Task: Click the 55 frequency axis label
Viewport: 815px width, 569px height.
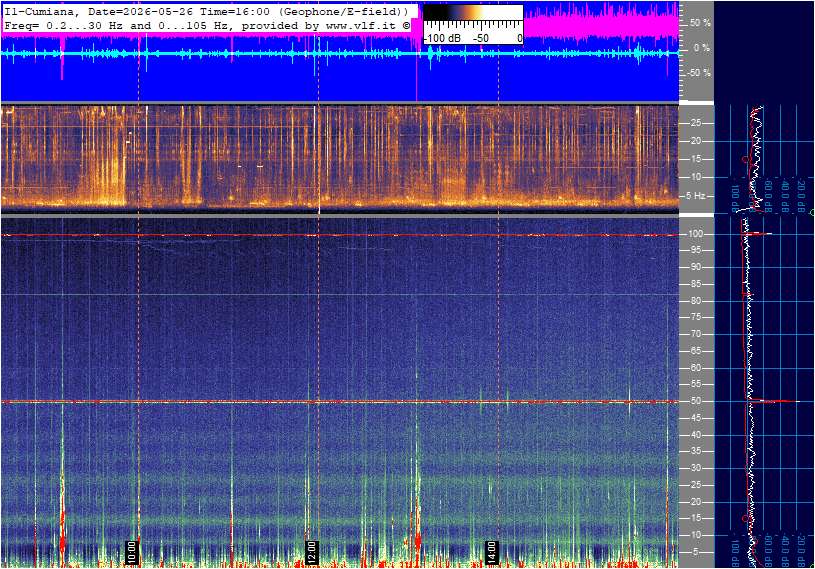Action: click(x=695, y=385)
